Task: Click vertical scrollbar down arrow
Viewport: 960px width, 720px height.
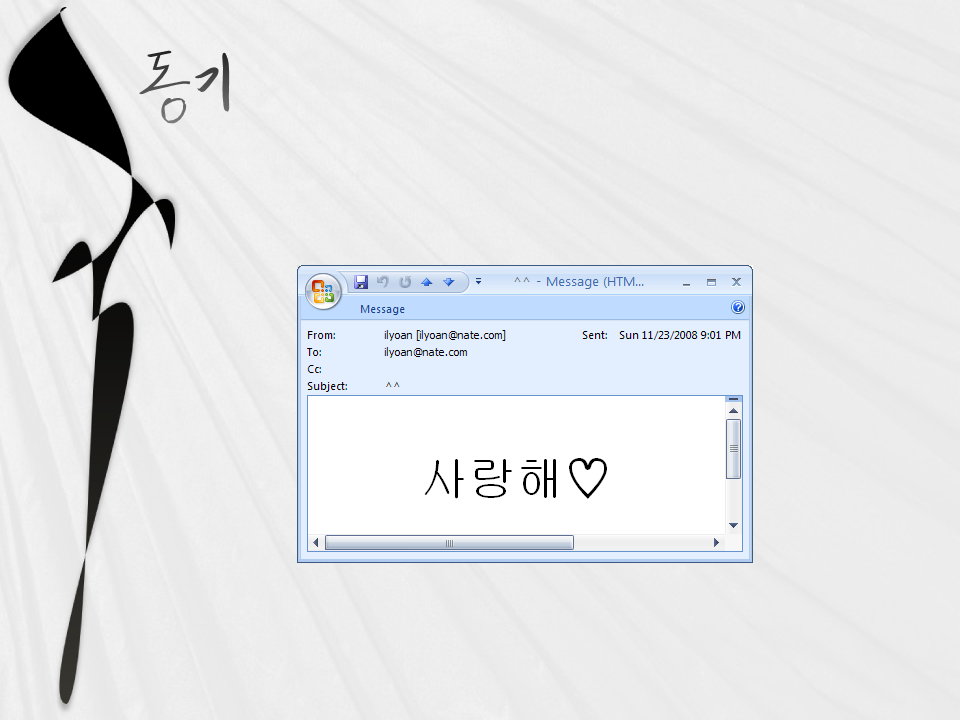Action: click(x=733, y=526)
